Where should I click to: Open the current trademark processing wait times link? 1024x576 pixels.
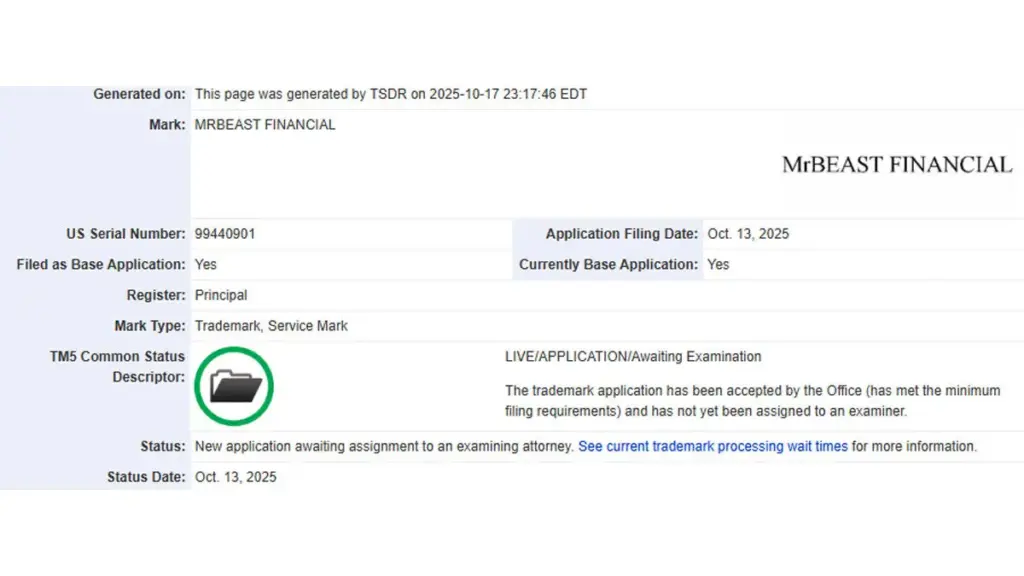click(712, 447)
